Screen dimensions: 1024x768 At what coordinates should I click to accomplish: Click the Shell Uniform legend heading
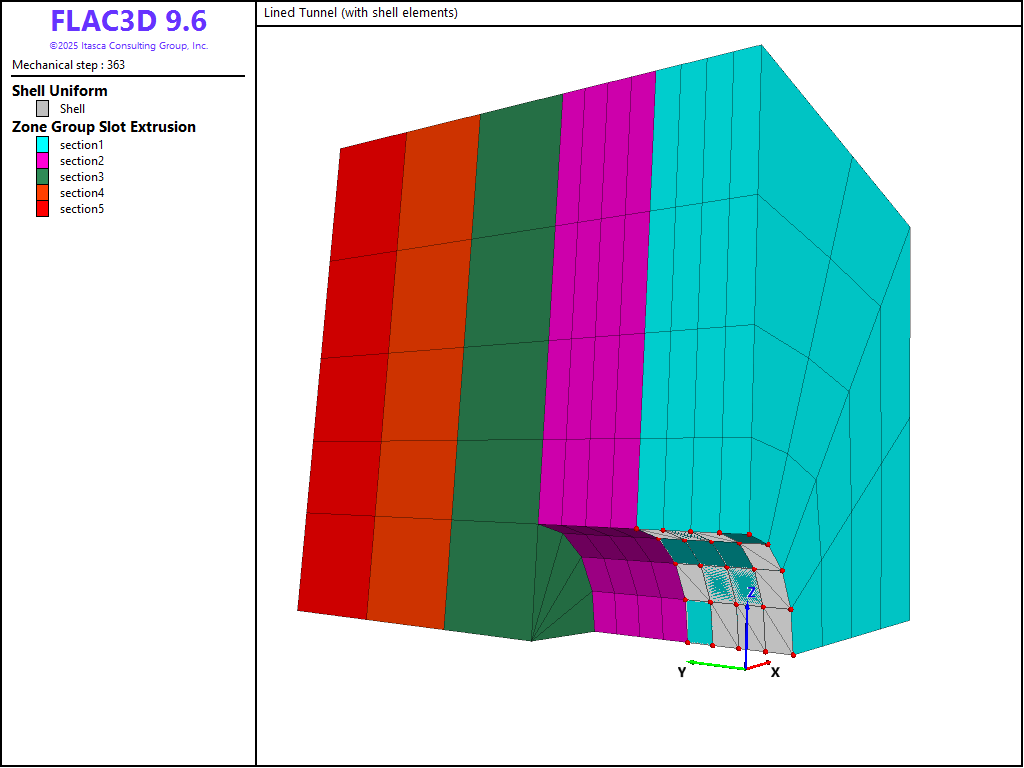tap(59, 91)
